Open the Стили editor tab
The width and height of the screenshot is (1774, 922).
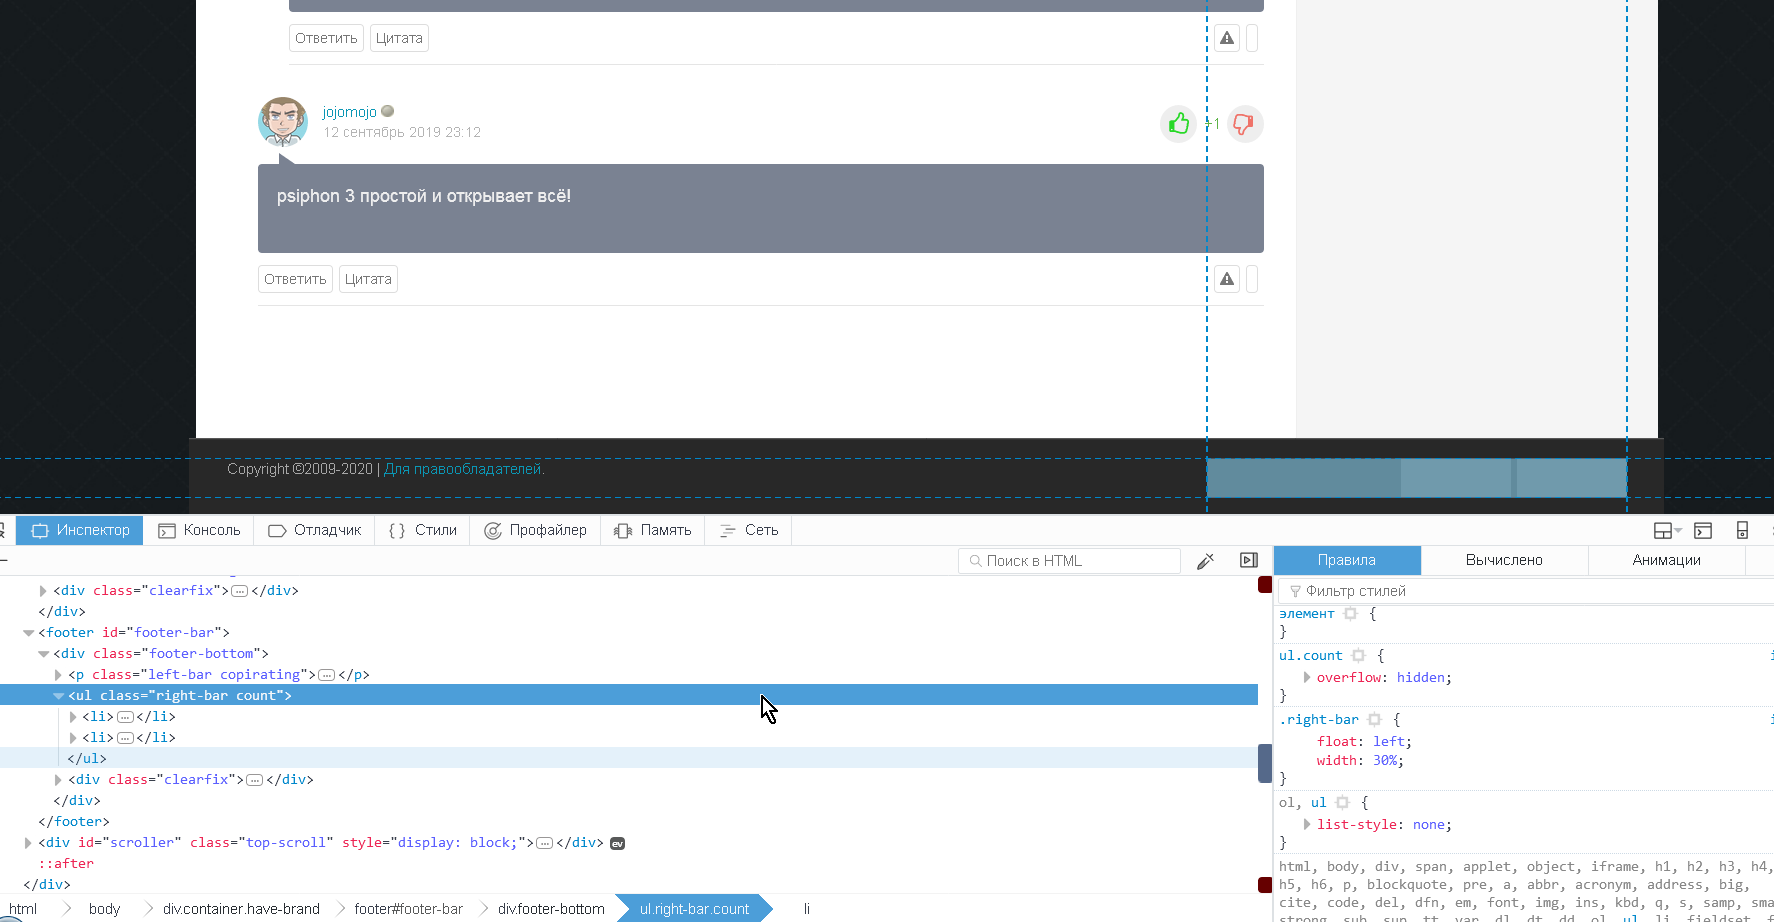[422, 530]
